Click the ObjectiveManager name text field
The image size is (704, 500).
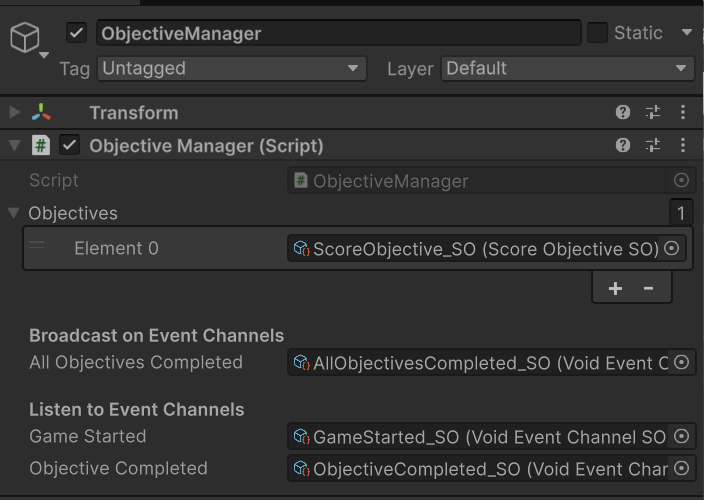(x=339, y=33)
